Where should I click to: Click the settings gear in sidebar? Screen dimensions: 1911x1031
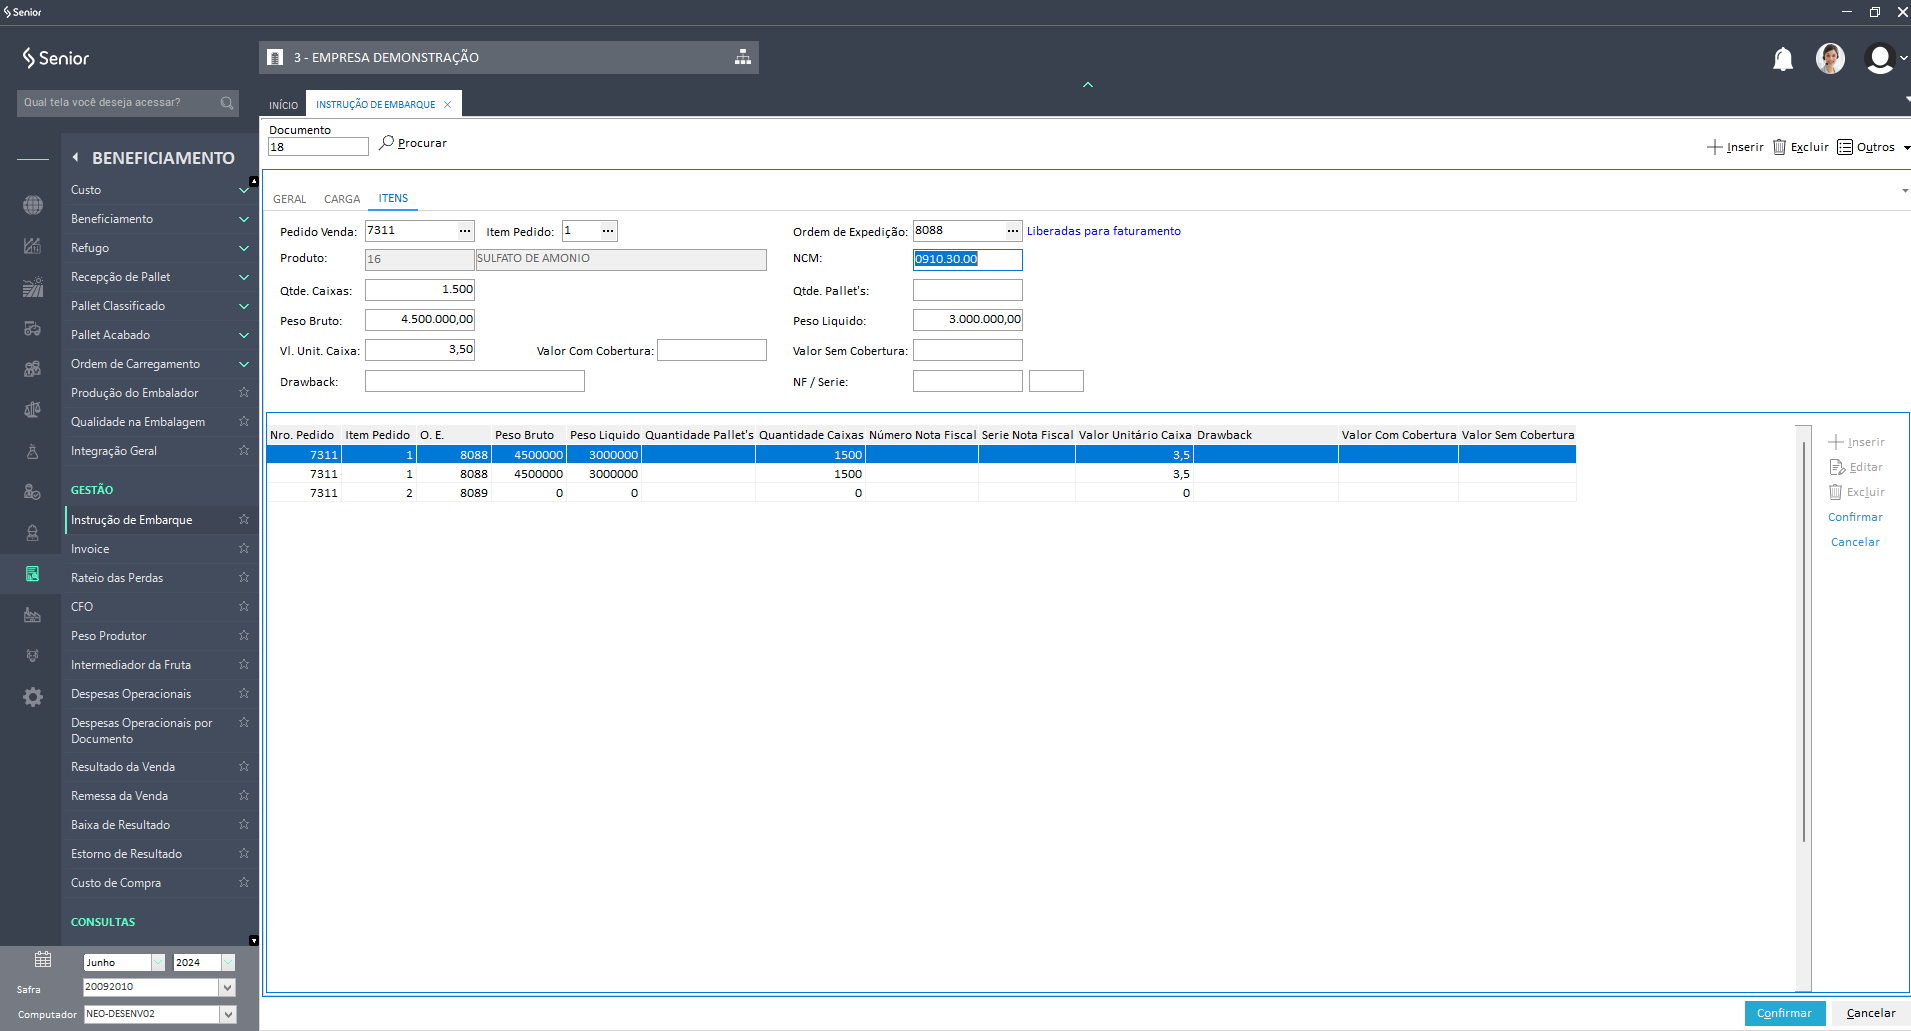33,697
